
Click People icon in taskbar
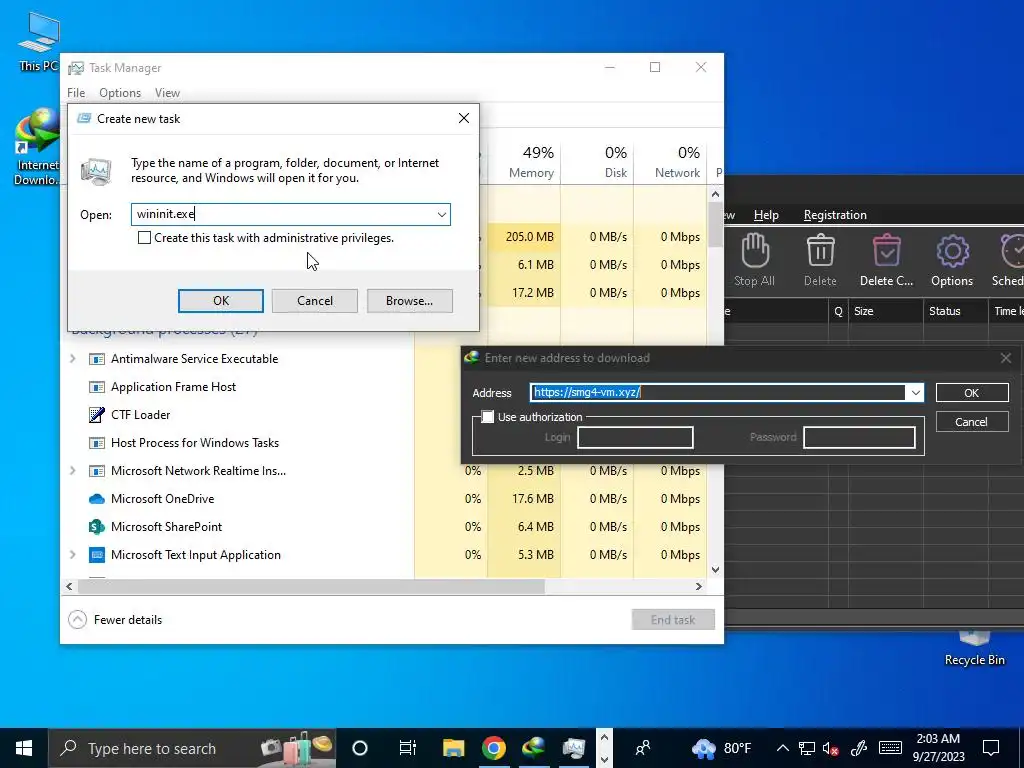[x=643, y=748]
